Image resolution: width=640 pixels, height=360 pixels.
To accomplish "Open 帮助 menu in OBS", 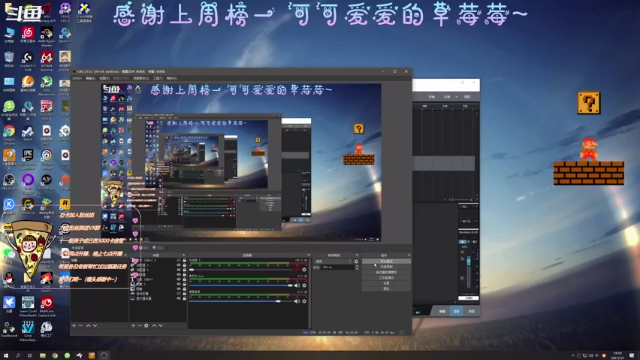I will tap(171, 78).
